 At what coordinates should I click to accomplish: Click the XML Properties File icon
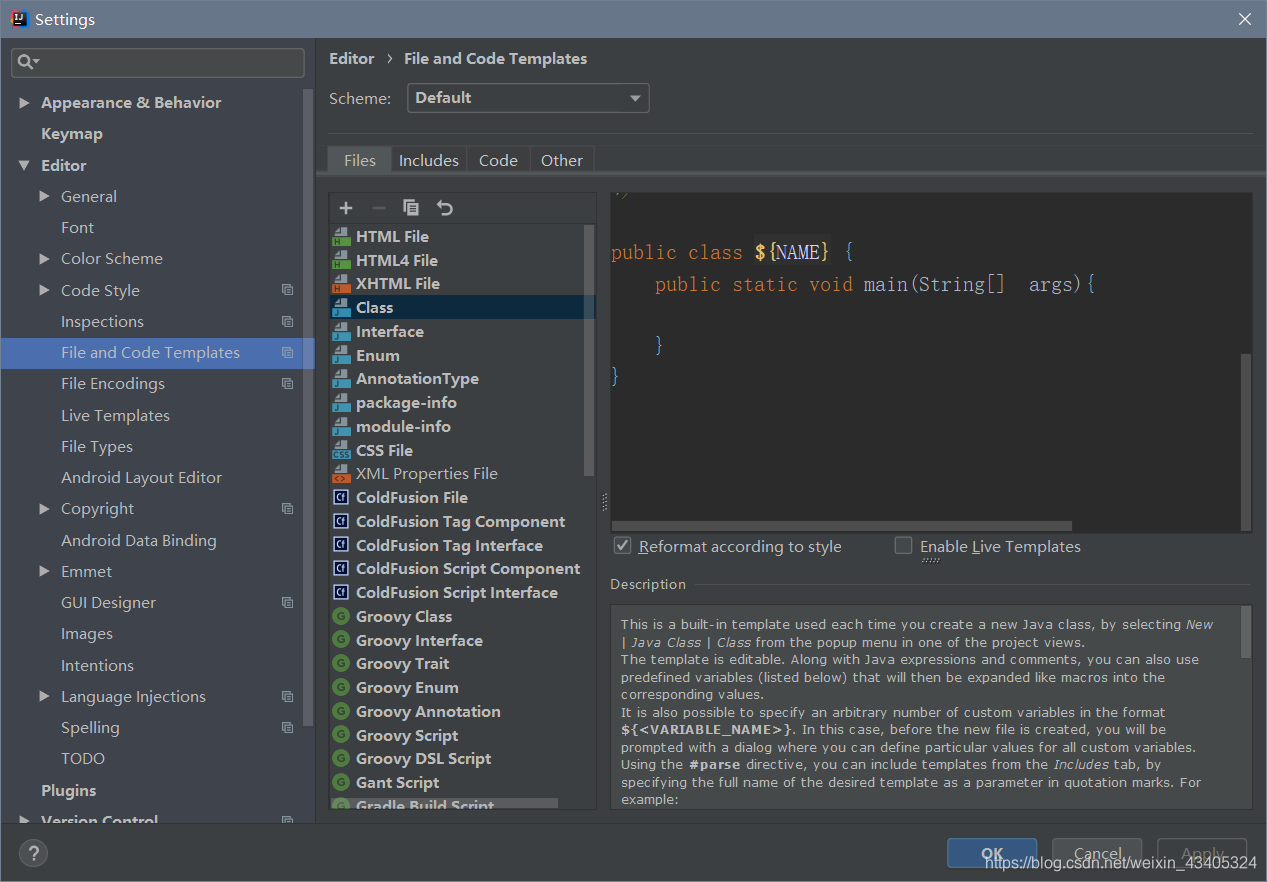click(x=341, y=474)
